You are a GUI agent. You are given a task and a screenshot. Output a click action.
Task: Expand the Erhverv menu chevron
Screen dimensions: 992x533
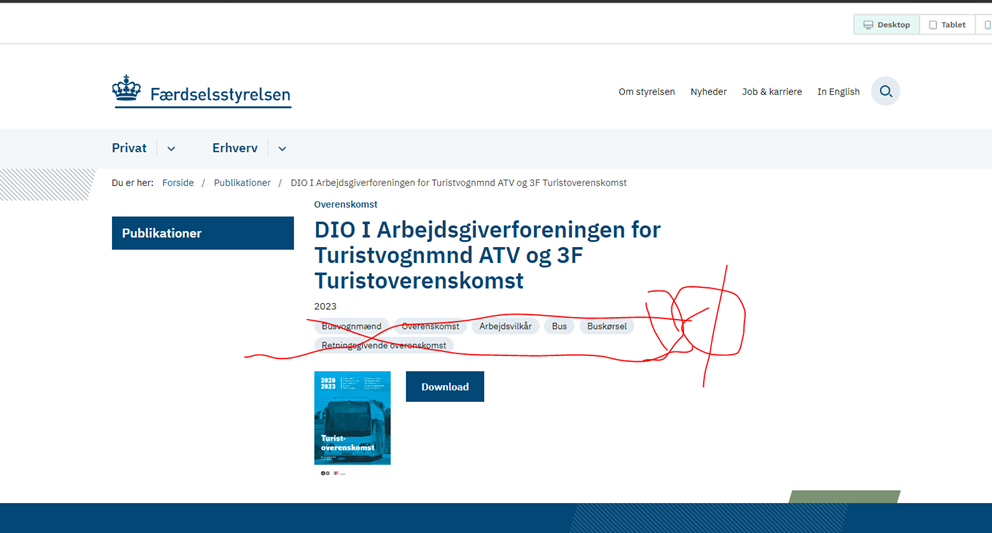point(282,149)
